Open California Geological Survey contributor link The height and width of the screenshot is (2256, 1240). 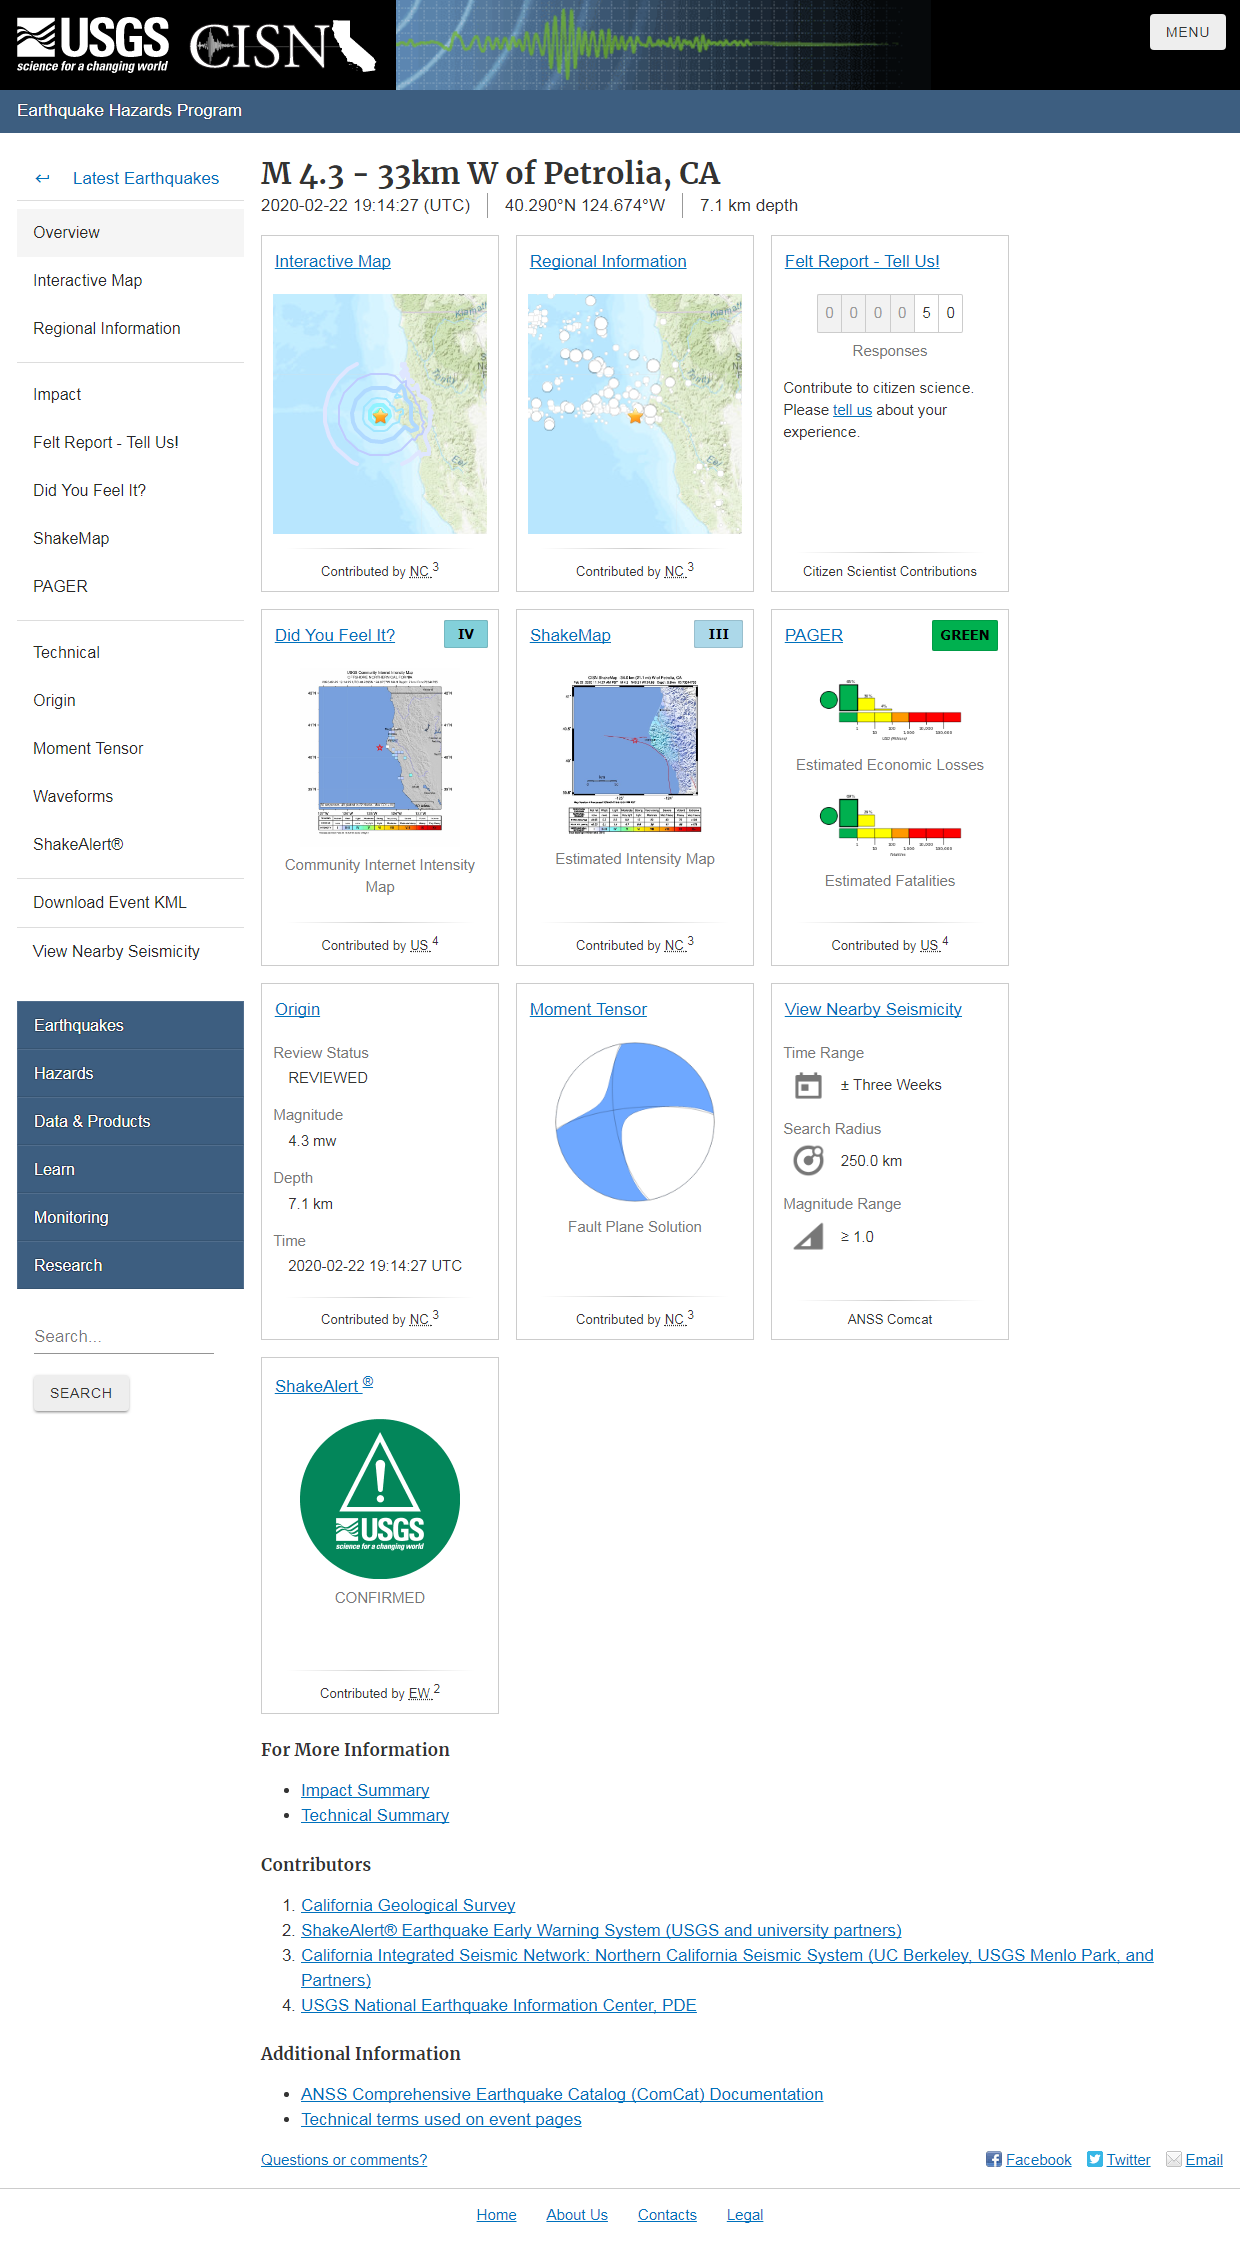(408, 1905)
